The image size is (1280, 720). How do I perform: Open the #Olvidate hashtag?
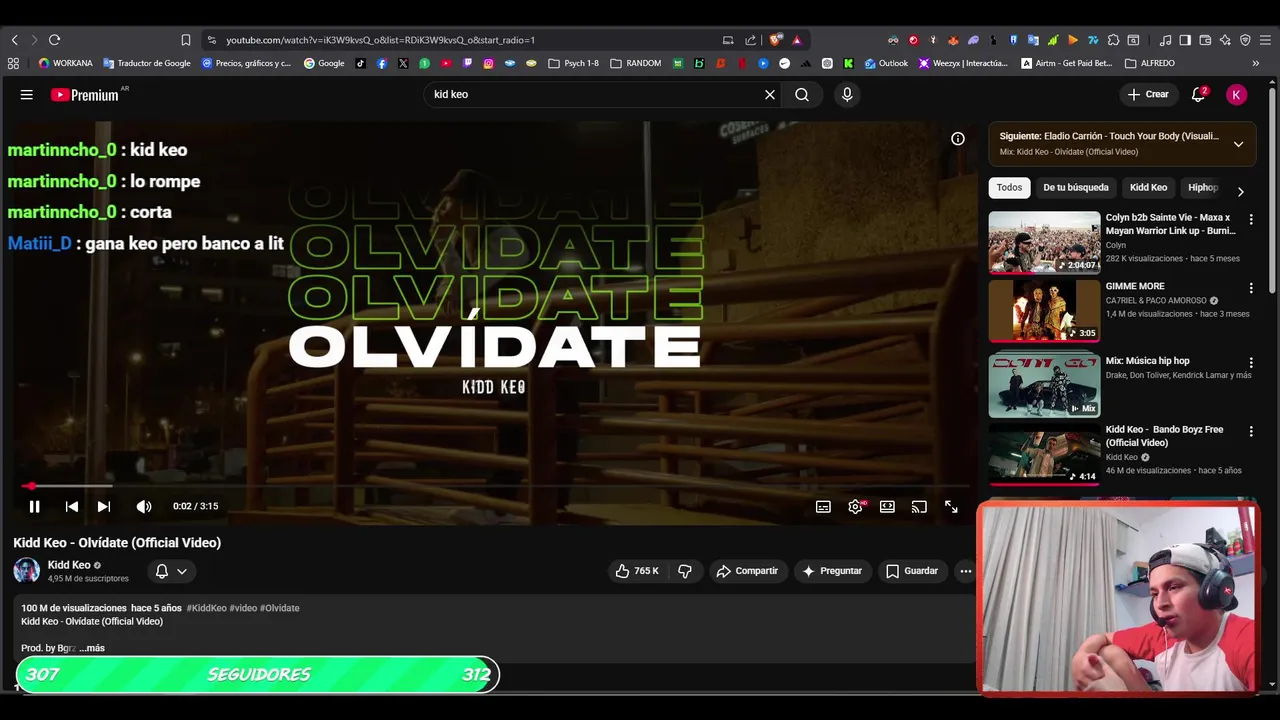pyautogui.click(x=280, y=608)
